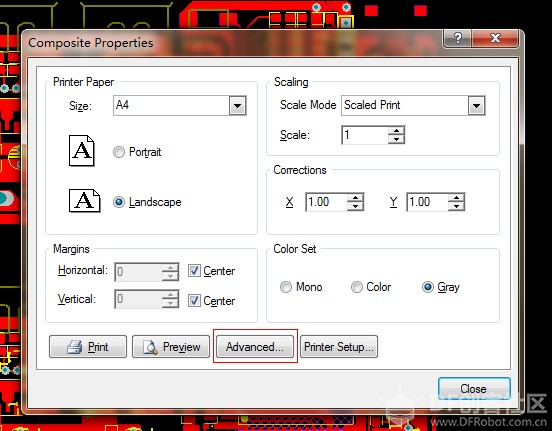Viewport: 552px width, 431px height.
Task: Click the portrait page orientation icon
Action: (82, 150)
